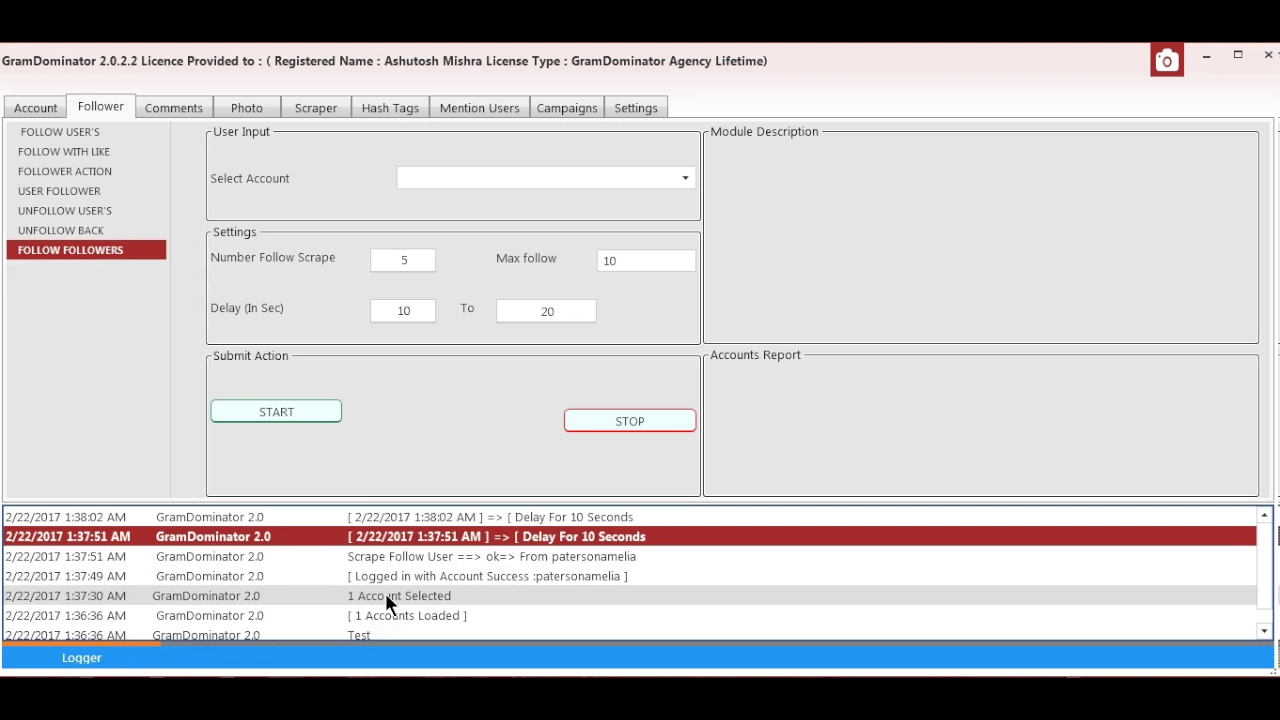
Task: Select FOLLOW FOLLOWERS sidebar item
Action: [x=86, y=250]
